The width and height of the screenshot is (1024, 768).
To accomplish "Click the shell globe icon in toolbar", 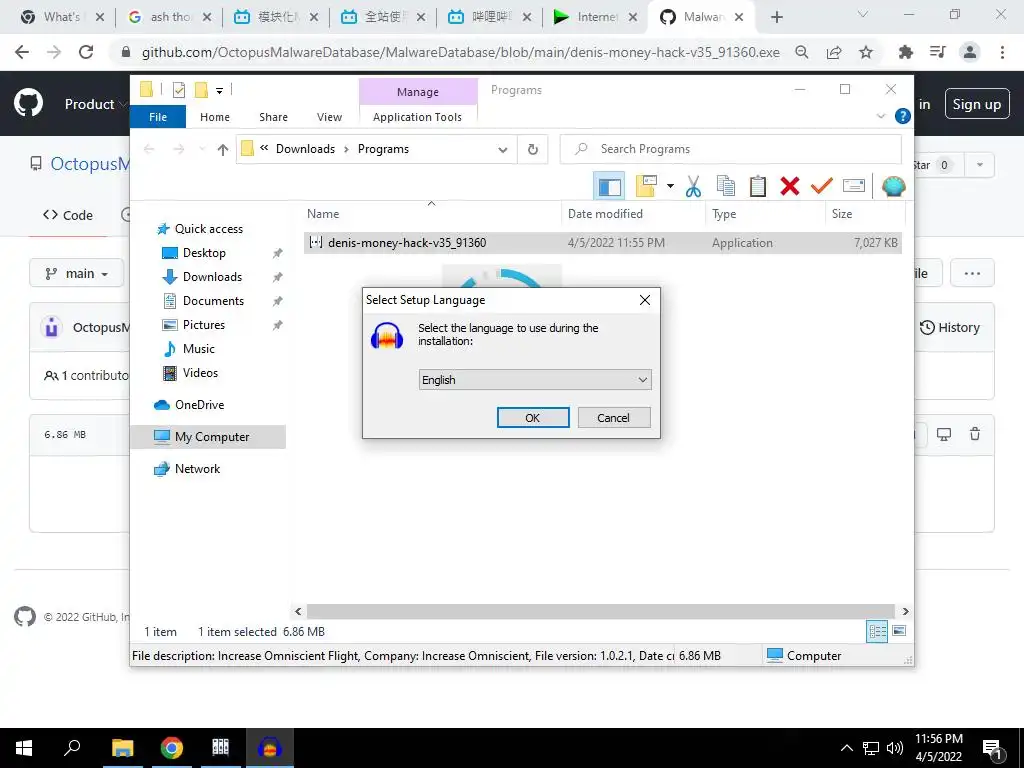I will pos(893,187).
